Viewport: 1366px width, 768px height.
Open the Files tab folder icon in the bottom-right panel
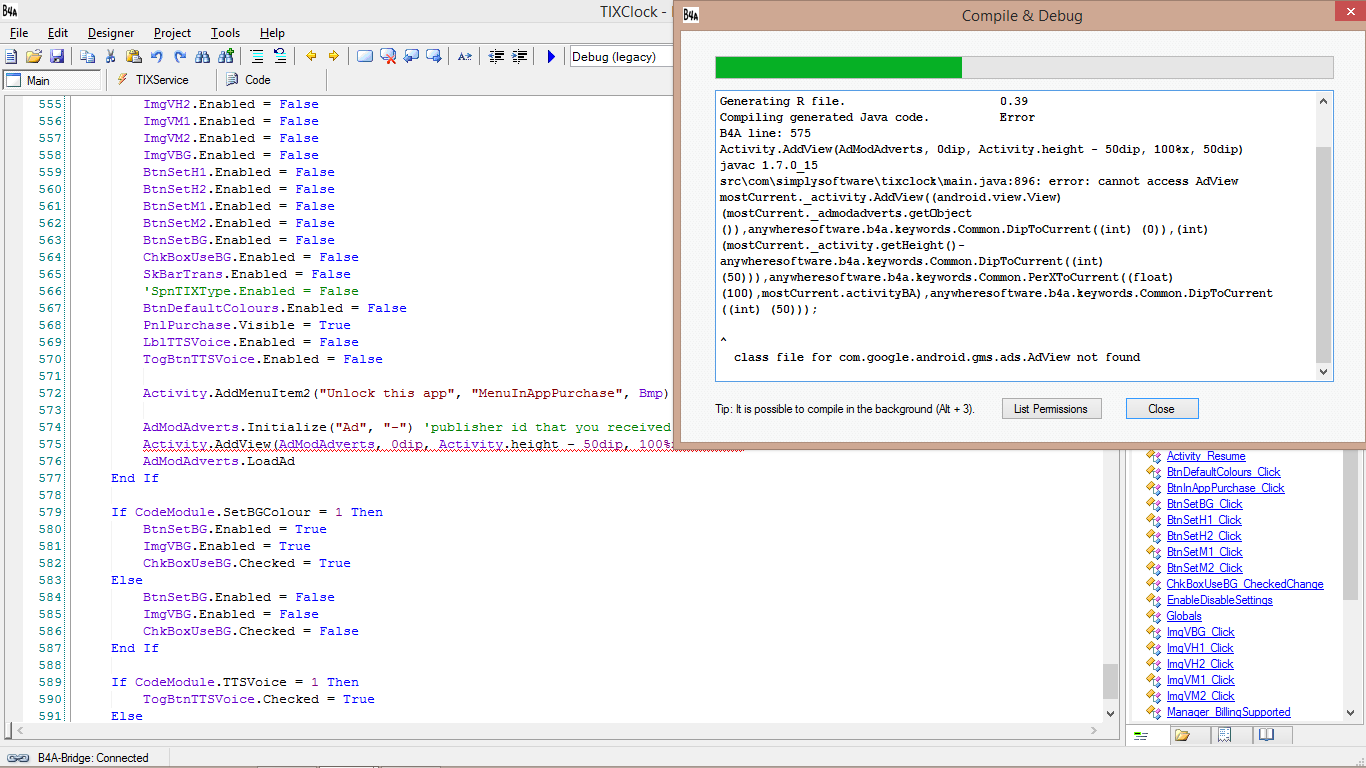[1182, 735]
